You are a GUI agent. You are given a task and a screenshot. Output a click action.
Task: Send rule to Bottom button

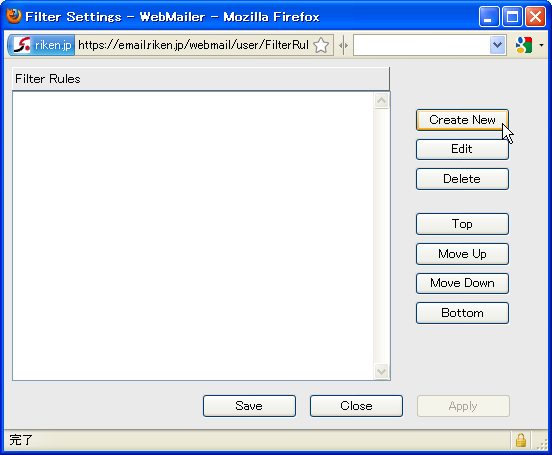[462, 313]
